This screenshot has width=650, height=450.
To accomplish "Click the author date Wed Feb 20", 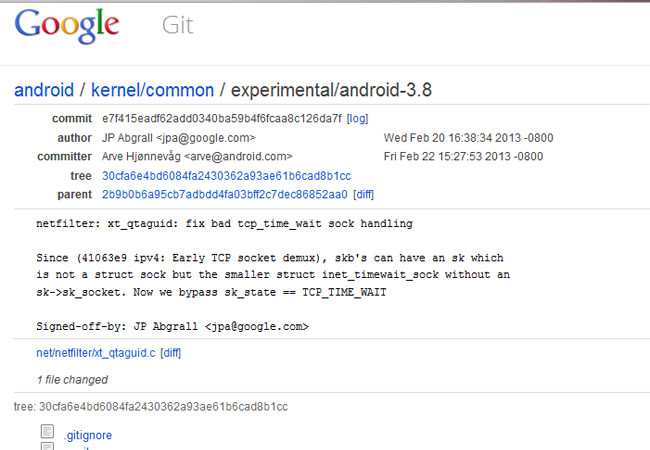I will 468,138.
